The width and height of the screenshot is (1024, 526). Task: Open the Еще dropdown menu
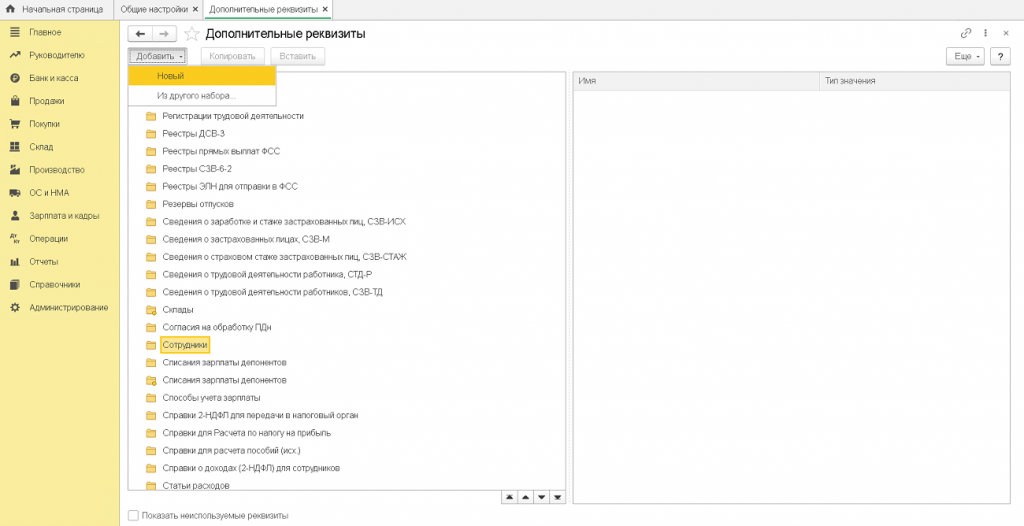965,56
